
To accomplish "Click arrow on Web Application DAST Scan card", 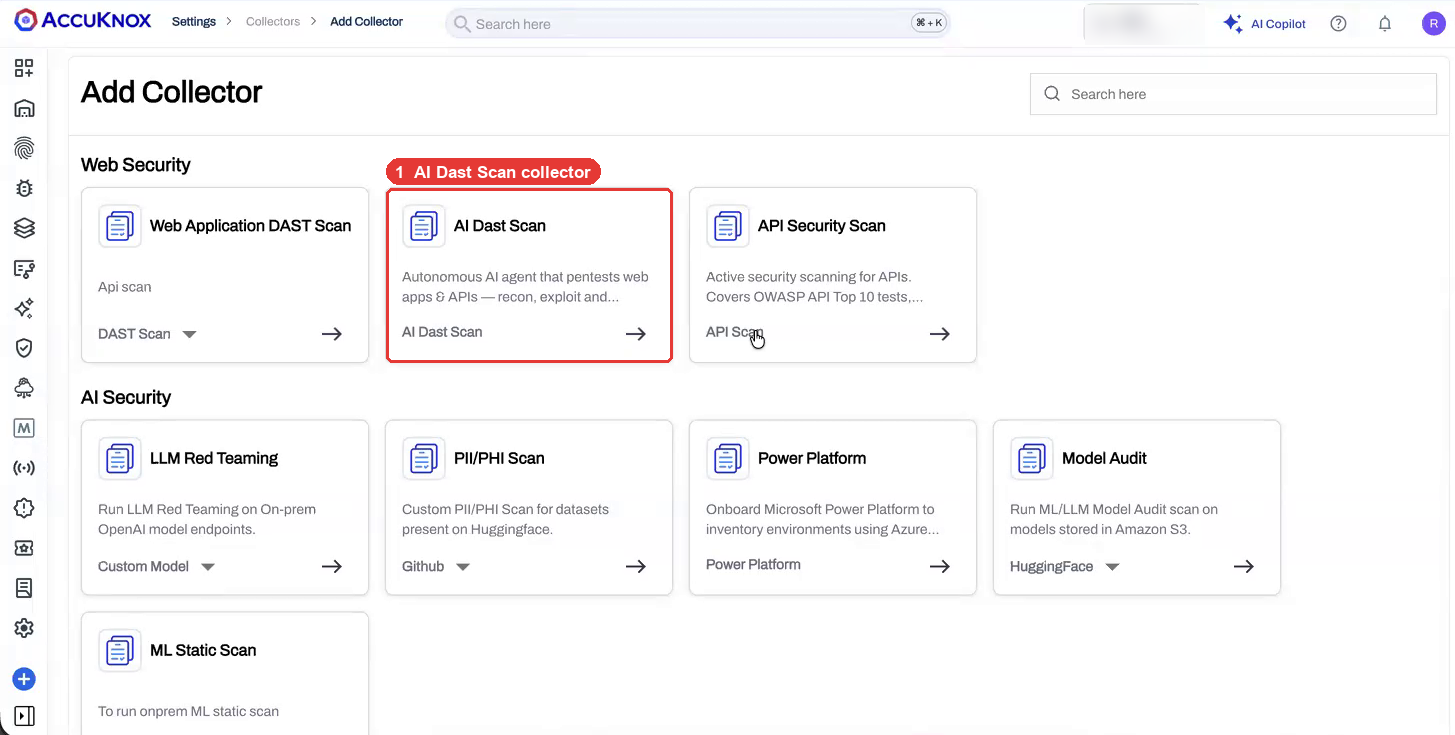I will (x=332, y=334).
